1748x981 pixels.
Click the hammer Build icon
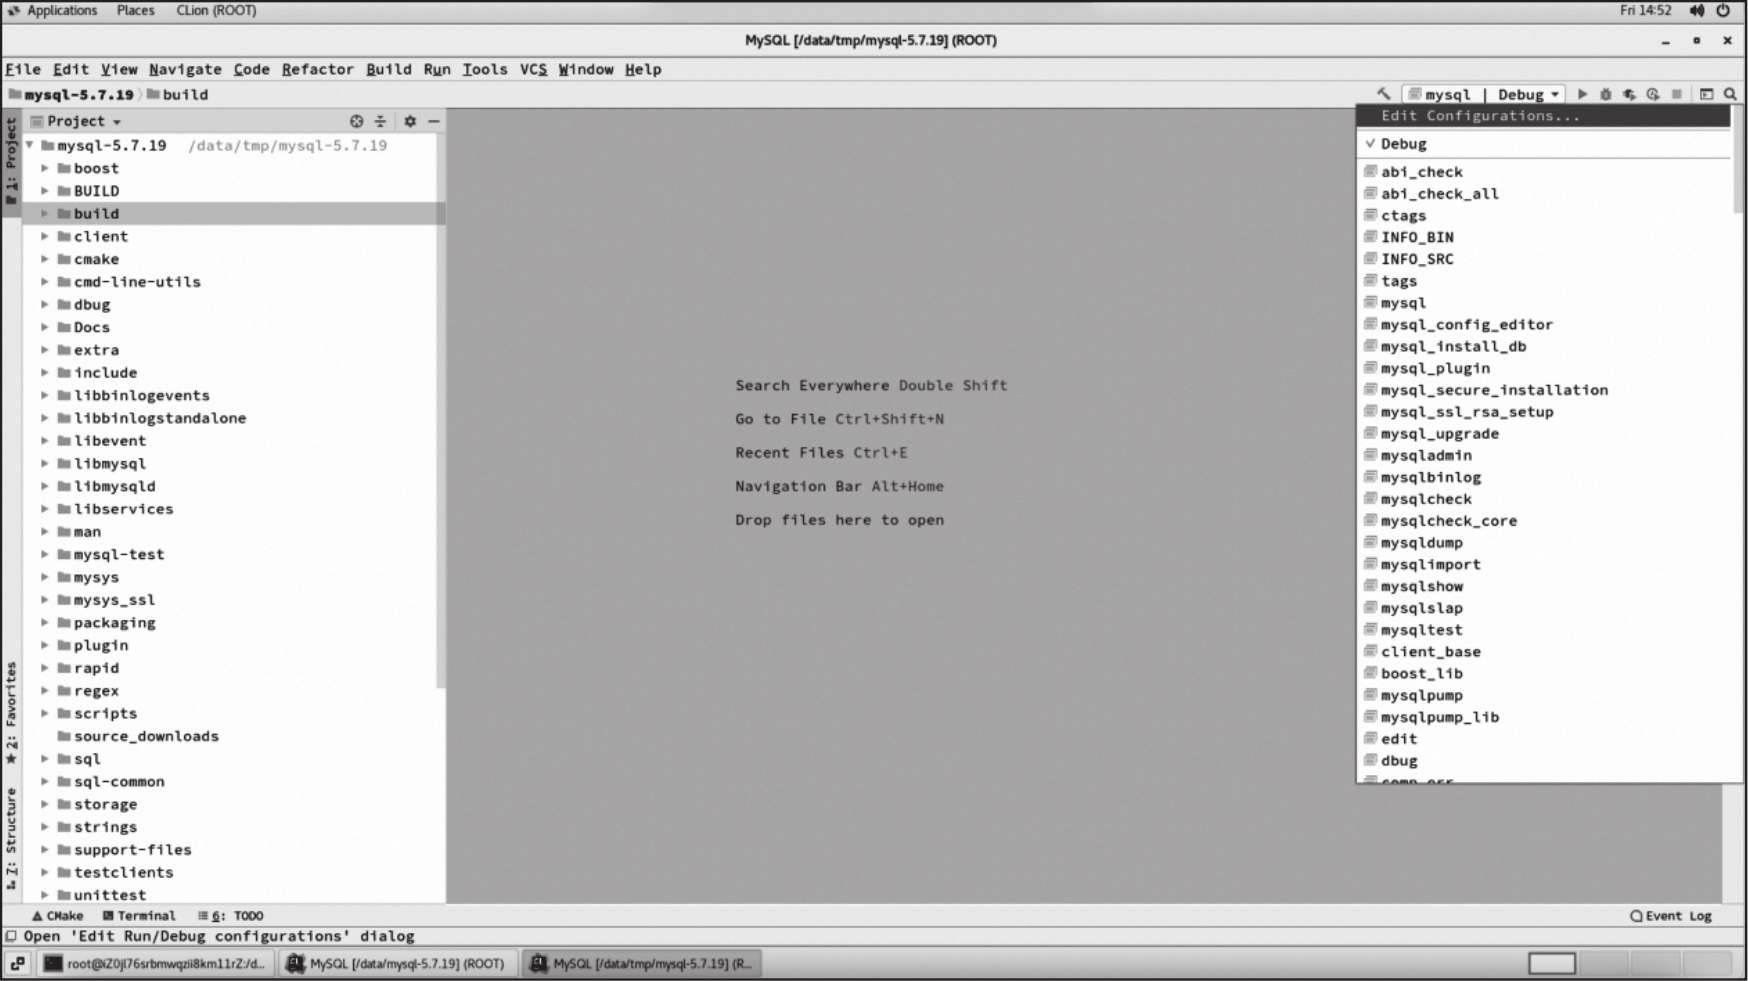(1384, 94)
